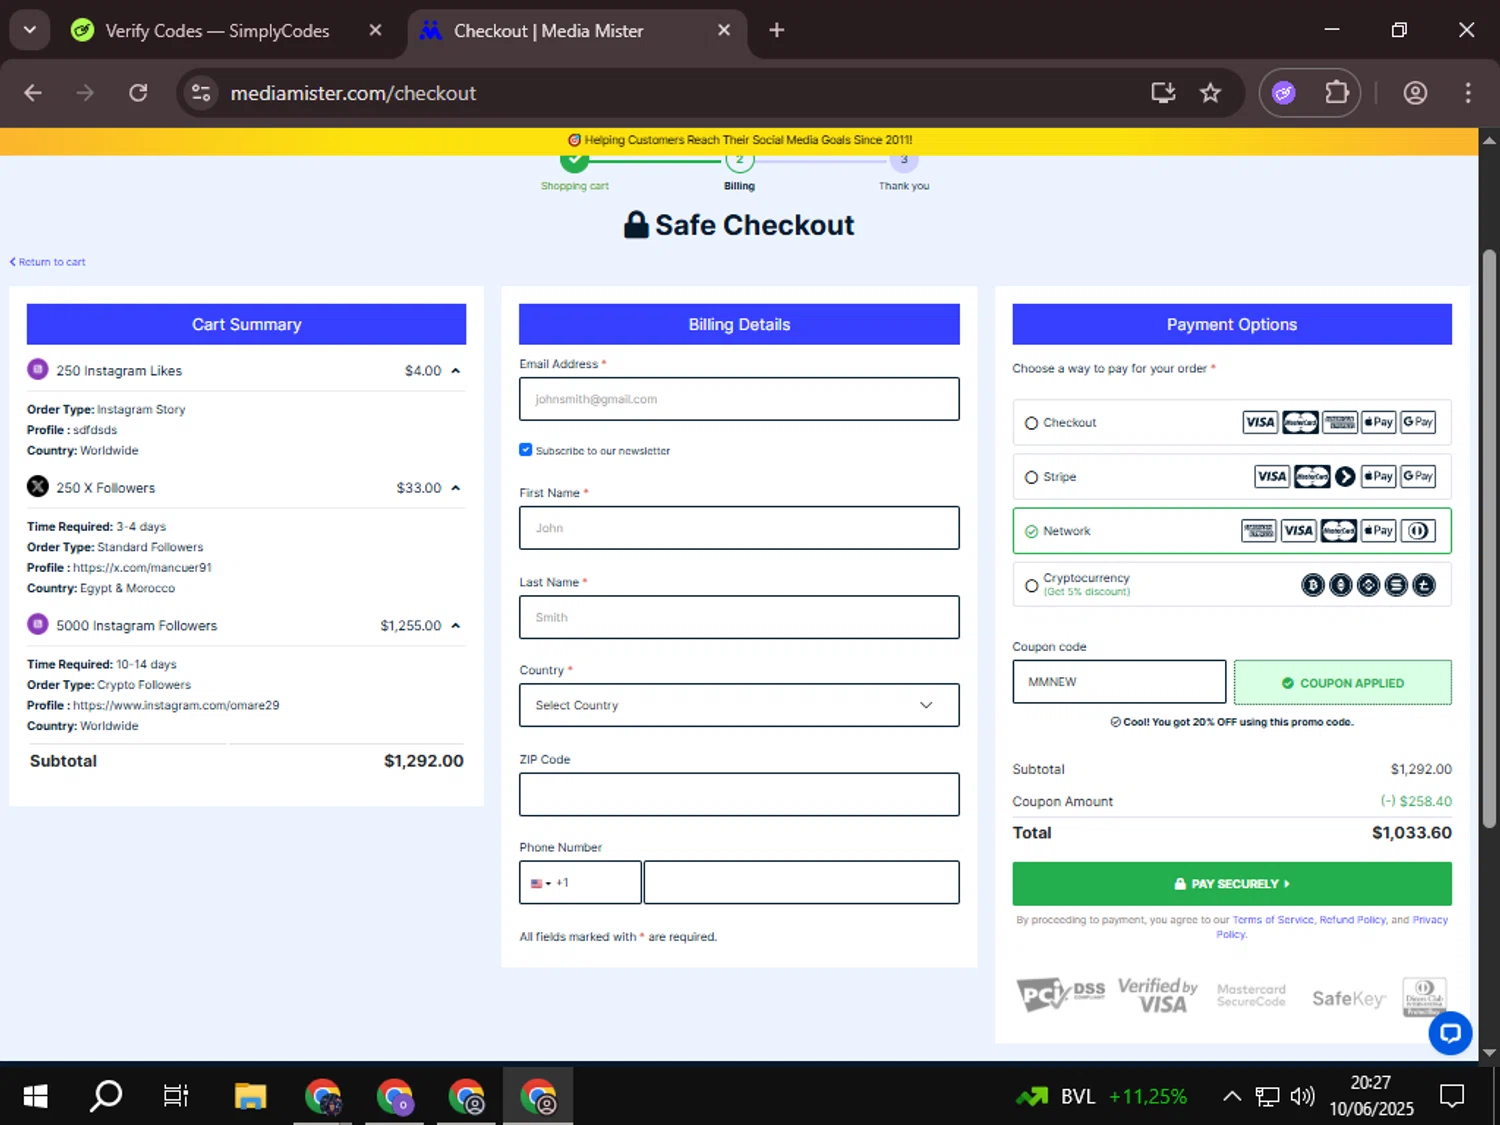Click the First Name input field
This screenshot has width=1500, height=1125.
pos(739,528)
